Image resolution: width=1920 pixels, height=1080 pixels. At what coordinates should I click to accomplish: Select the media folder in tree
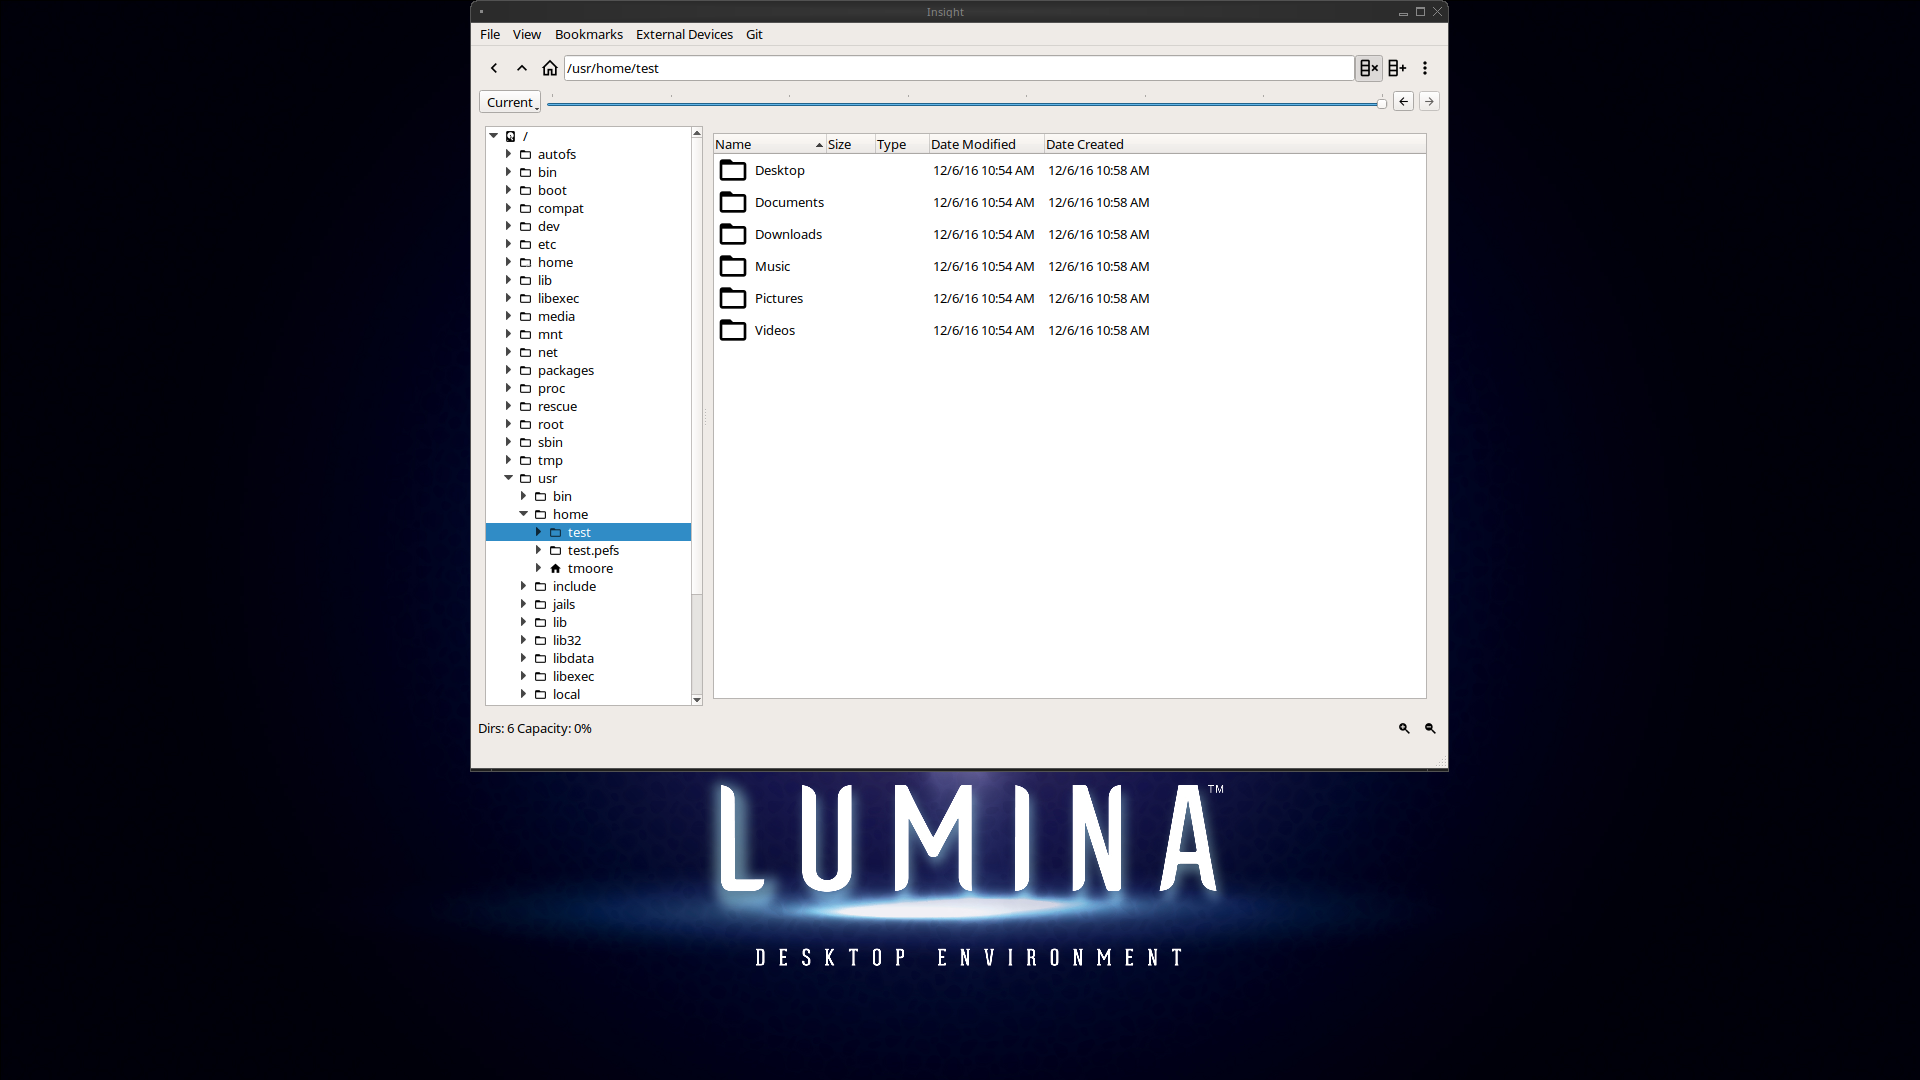[x=556, y=316]
